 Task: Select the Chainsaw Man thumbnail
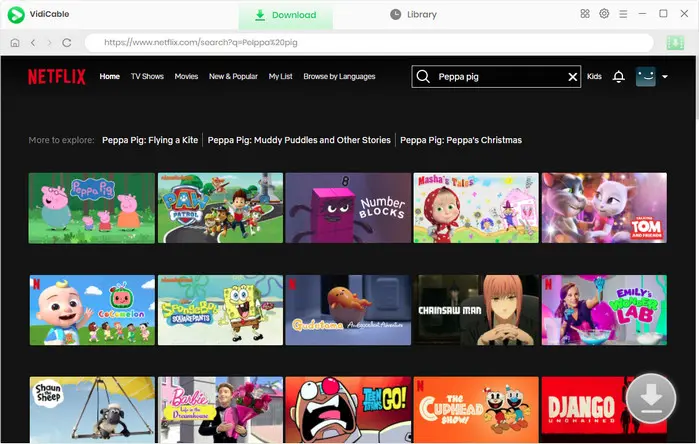tap(476, 310)
